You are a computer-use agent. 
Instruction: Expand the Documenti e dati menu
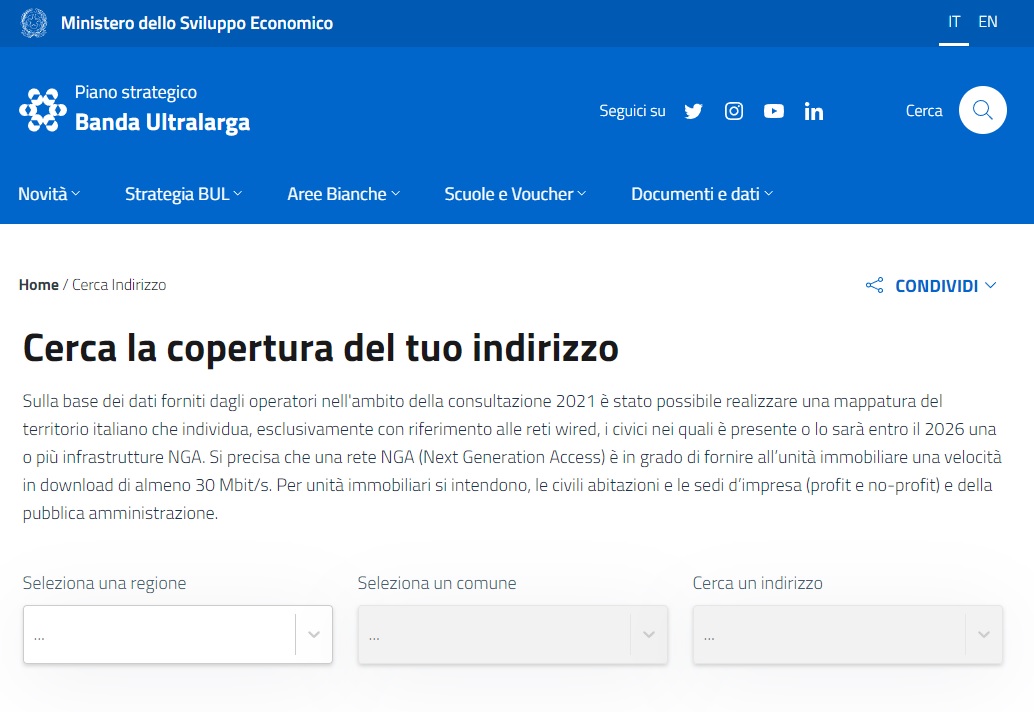pos(701,194)
